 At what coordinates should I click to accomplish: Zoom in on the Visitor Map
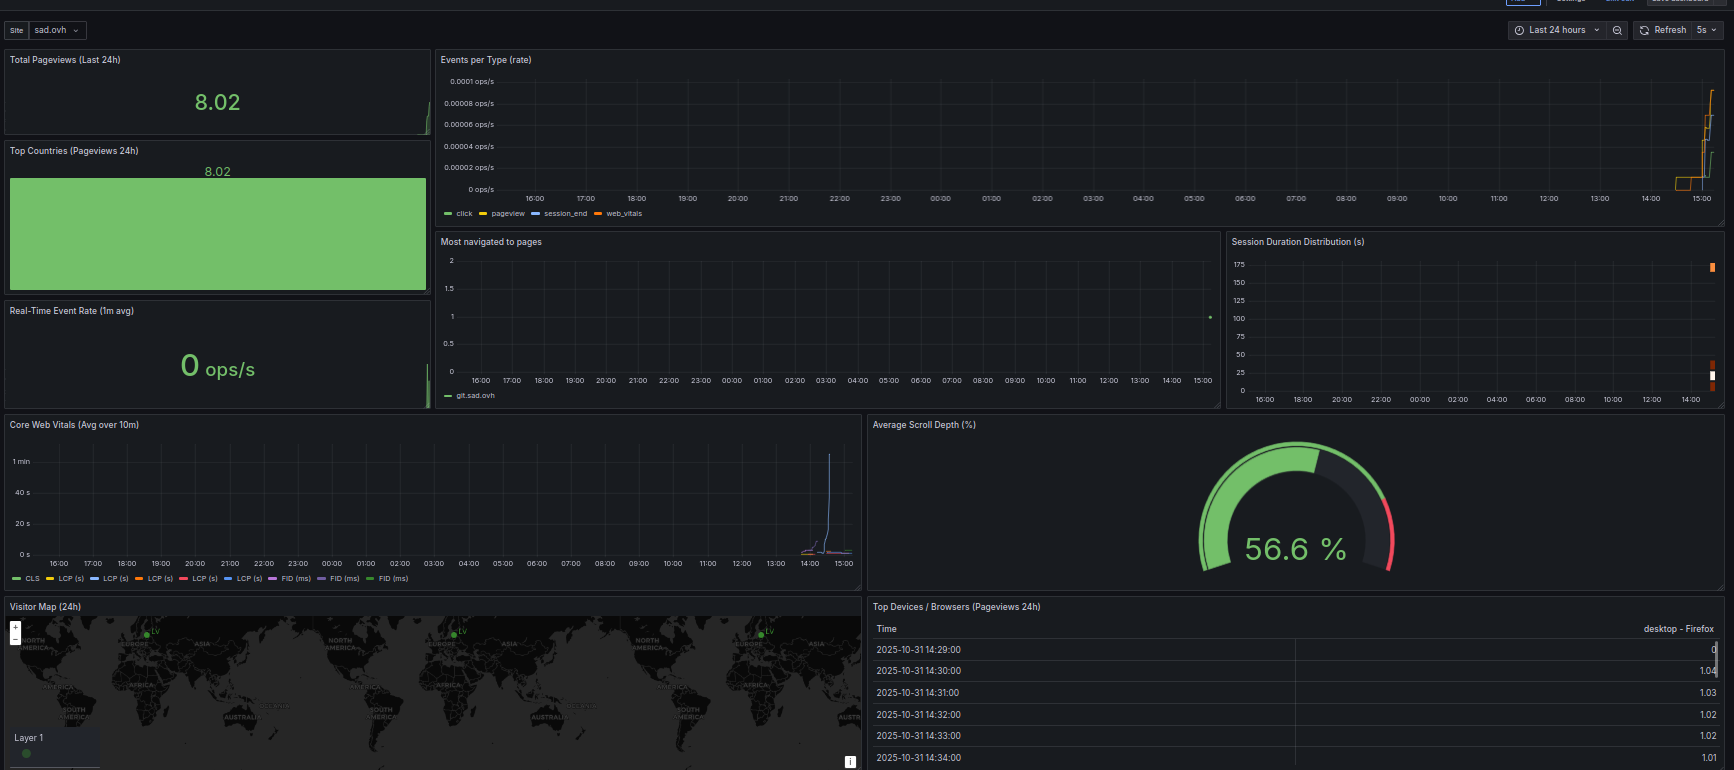click(x=15, y=627)
